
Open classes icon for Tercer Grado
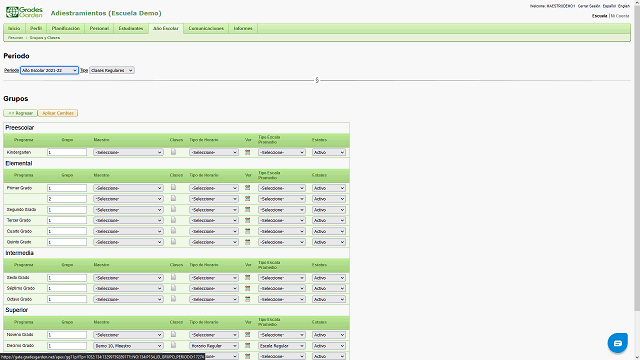(x=173, y=220)
